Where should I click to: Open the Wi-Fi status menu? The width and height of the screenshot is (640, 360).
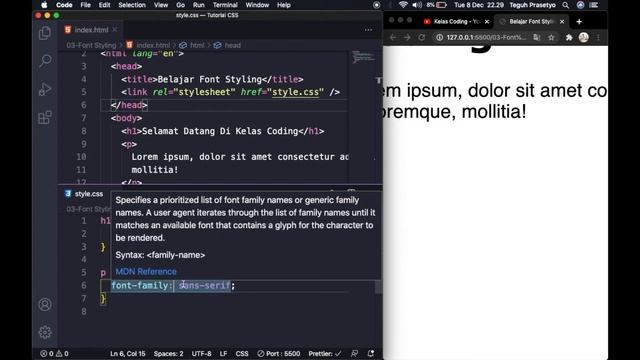403,5
